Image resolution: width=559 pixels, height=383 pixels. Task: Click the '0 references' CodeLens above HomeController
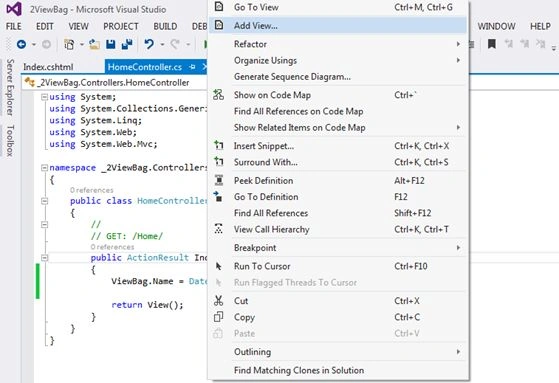pos(92,190)
